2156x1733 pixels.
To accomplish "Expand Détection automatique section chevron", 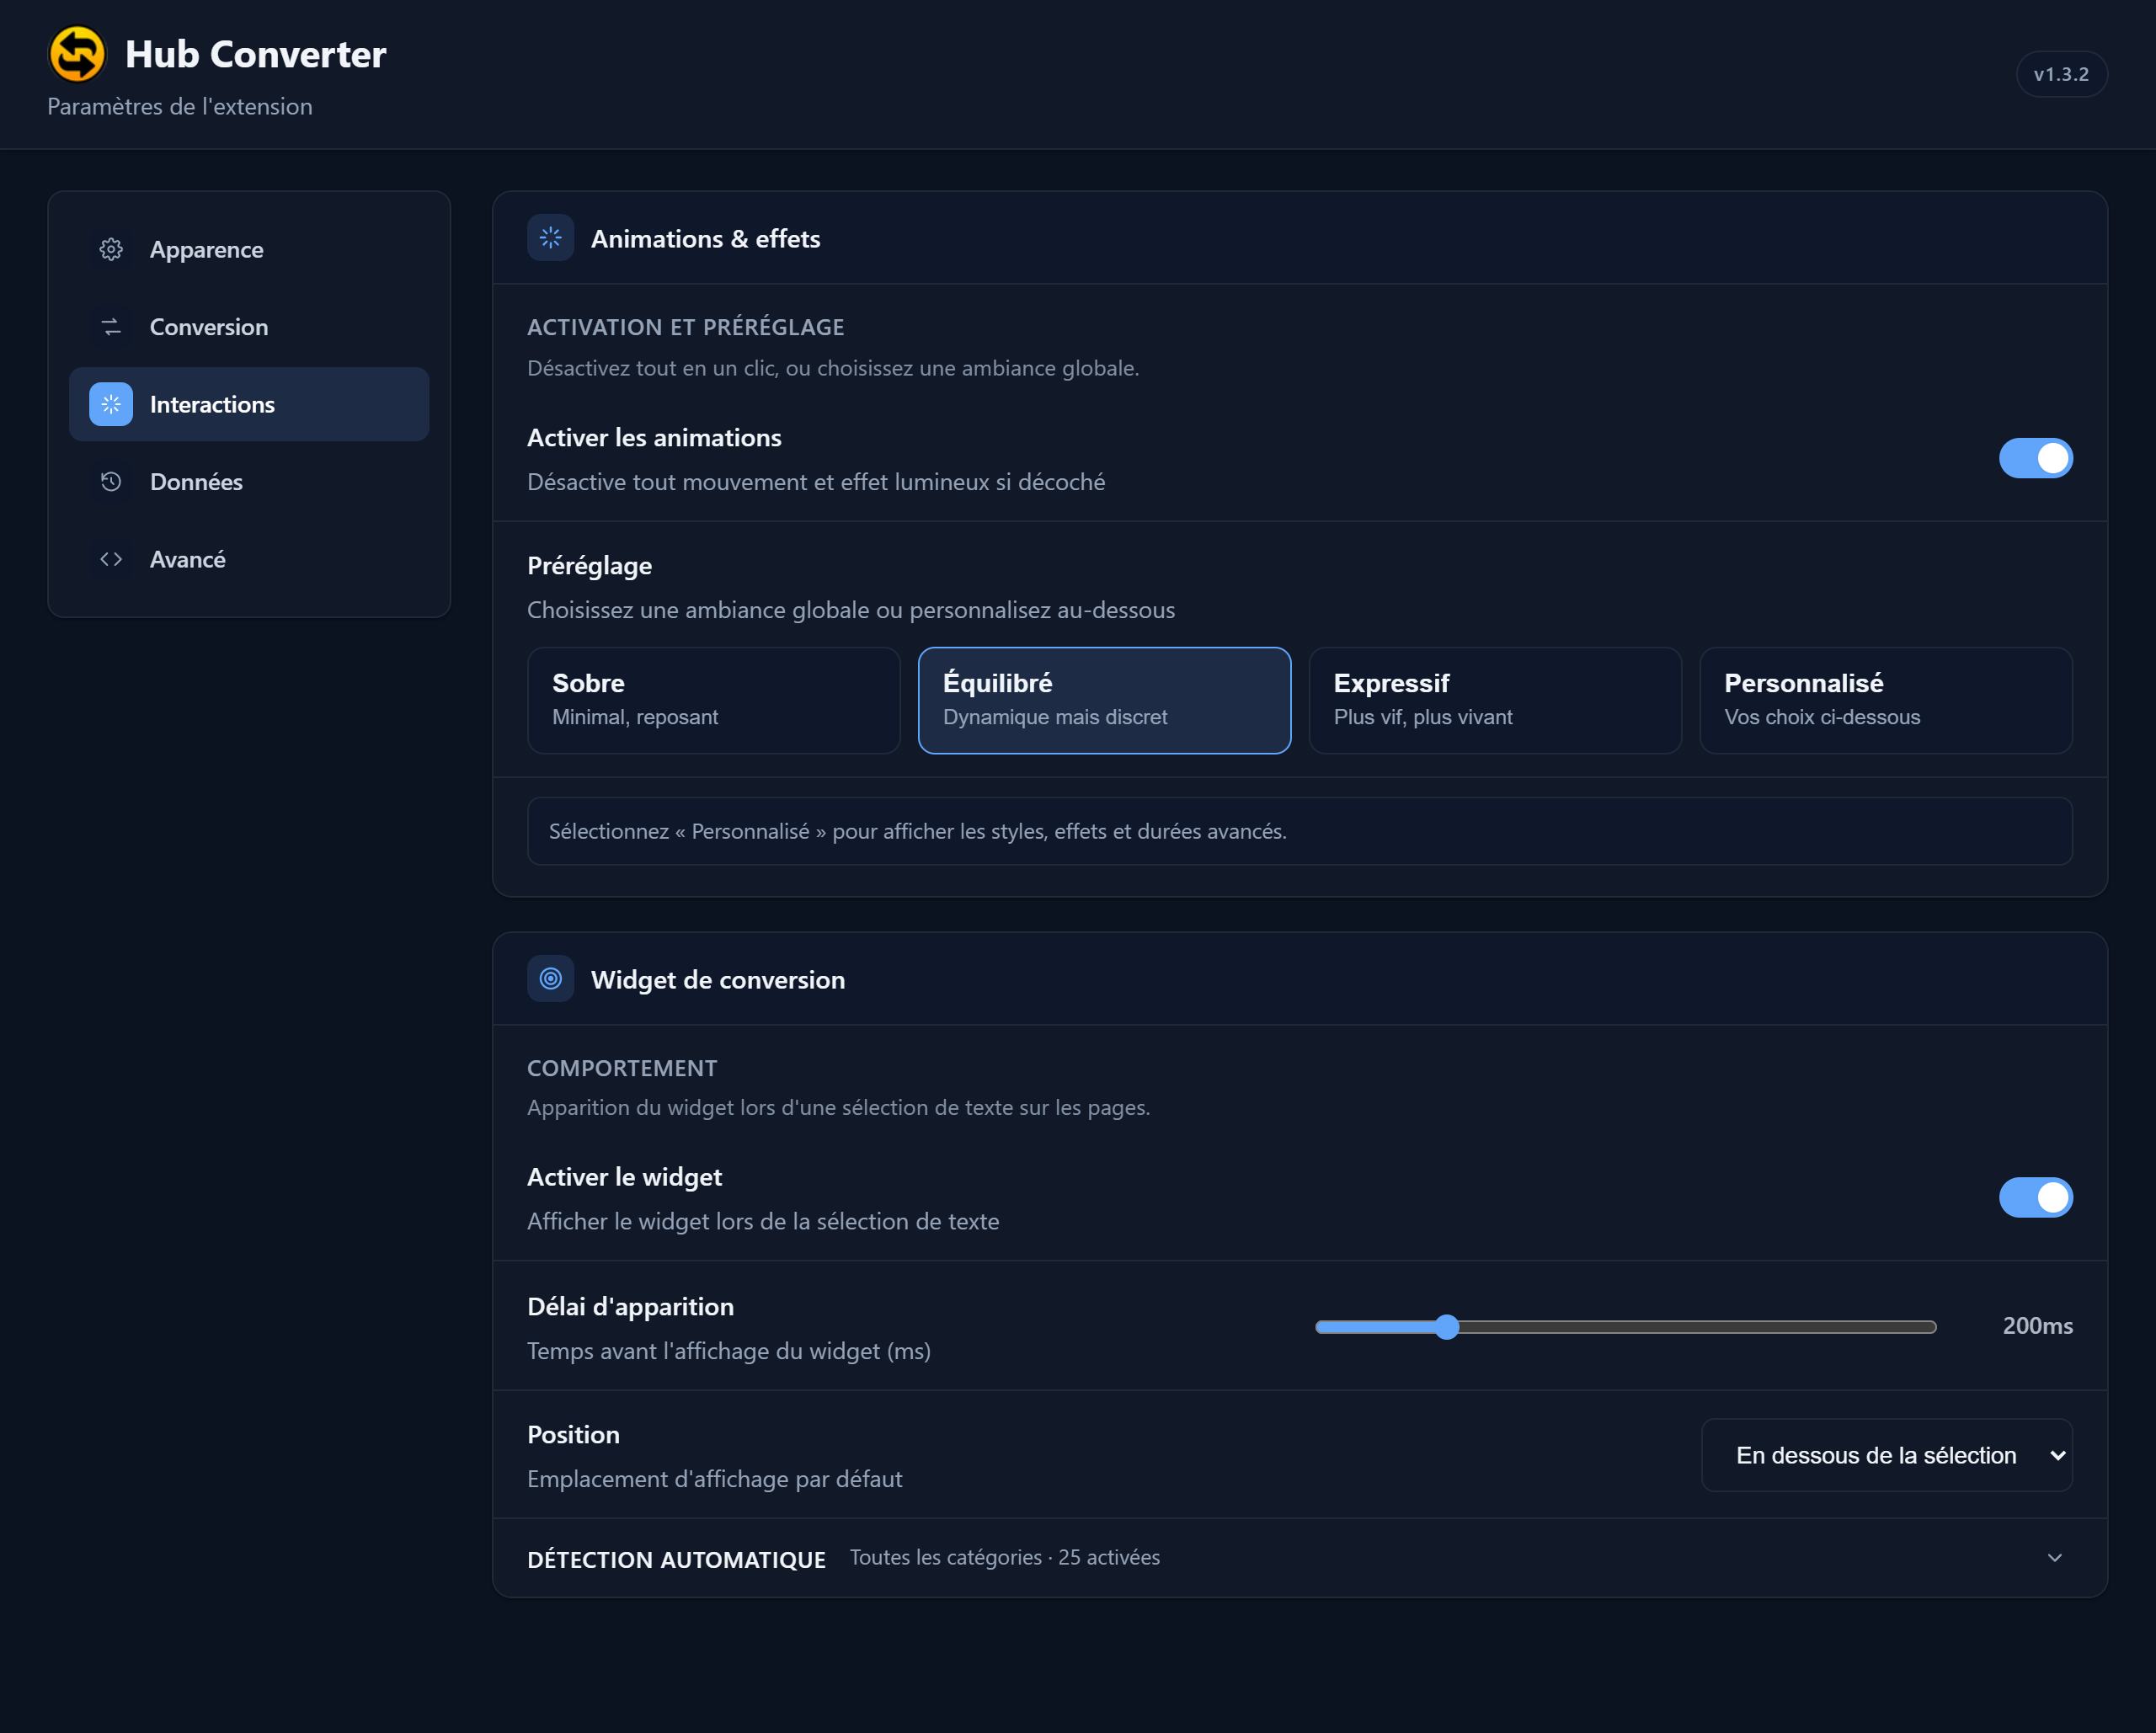I will click(x=2055, y=1558).
